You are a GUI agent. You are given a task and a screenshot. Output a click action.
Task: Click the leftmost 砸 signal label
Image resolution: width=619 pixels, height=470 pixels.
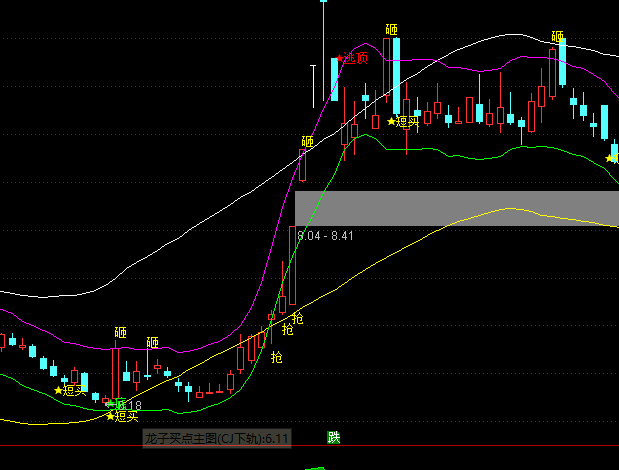pyautogui.click(x=120, y=332)
